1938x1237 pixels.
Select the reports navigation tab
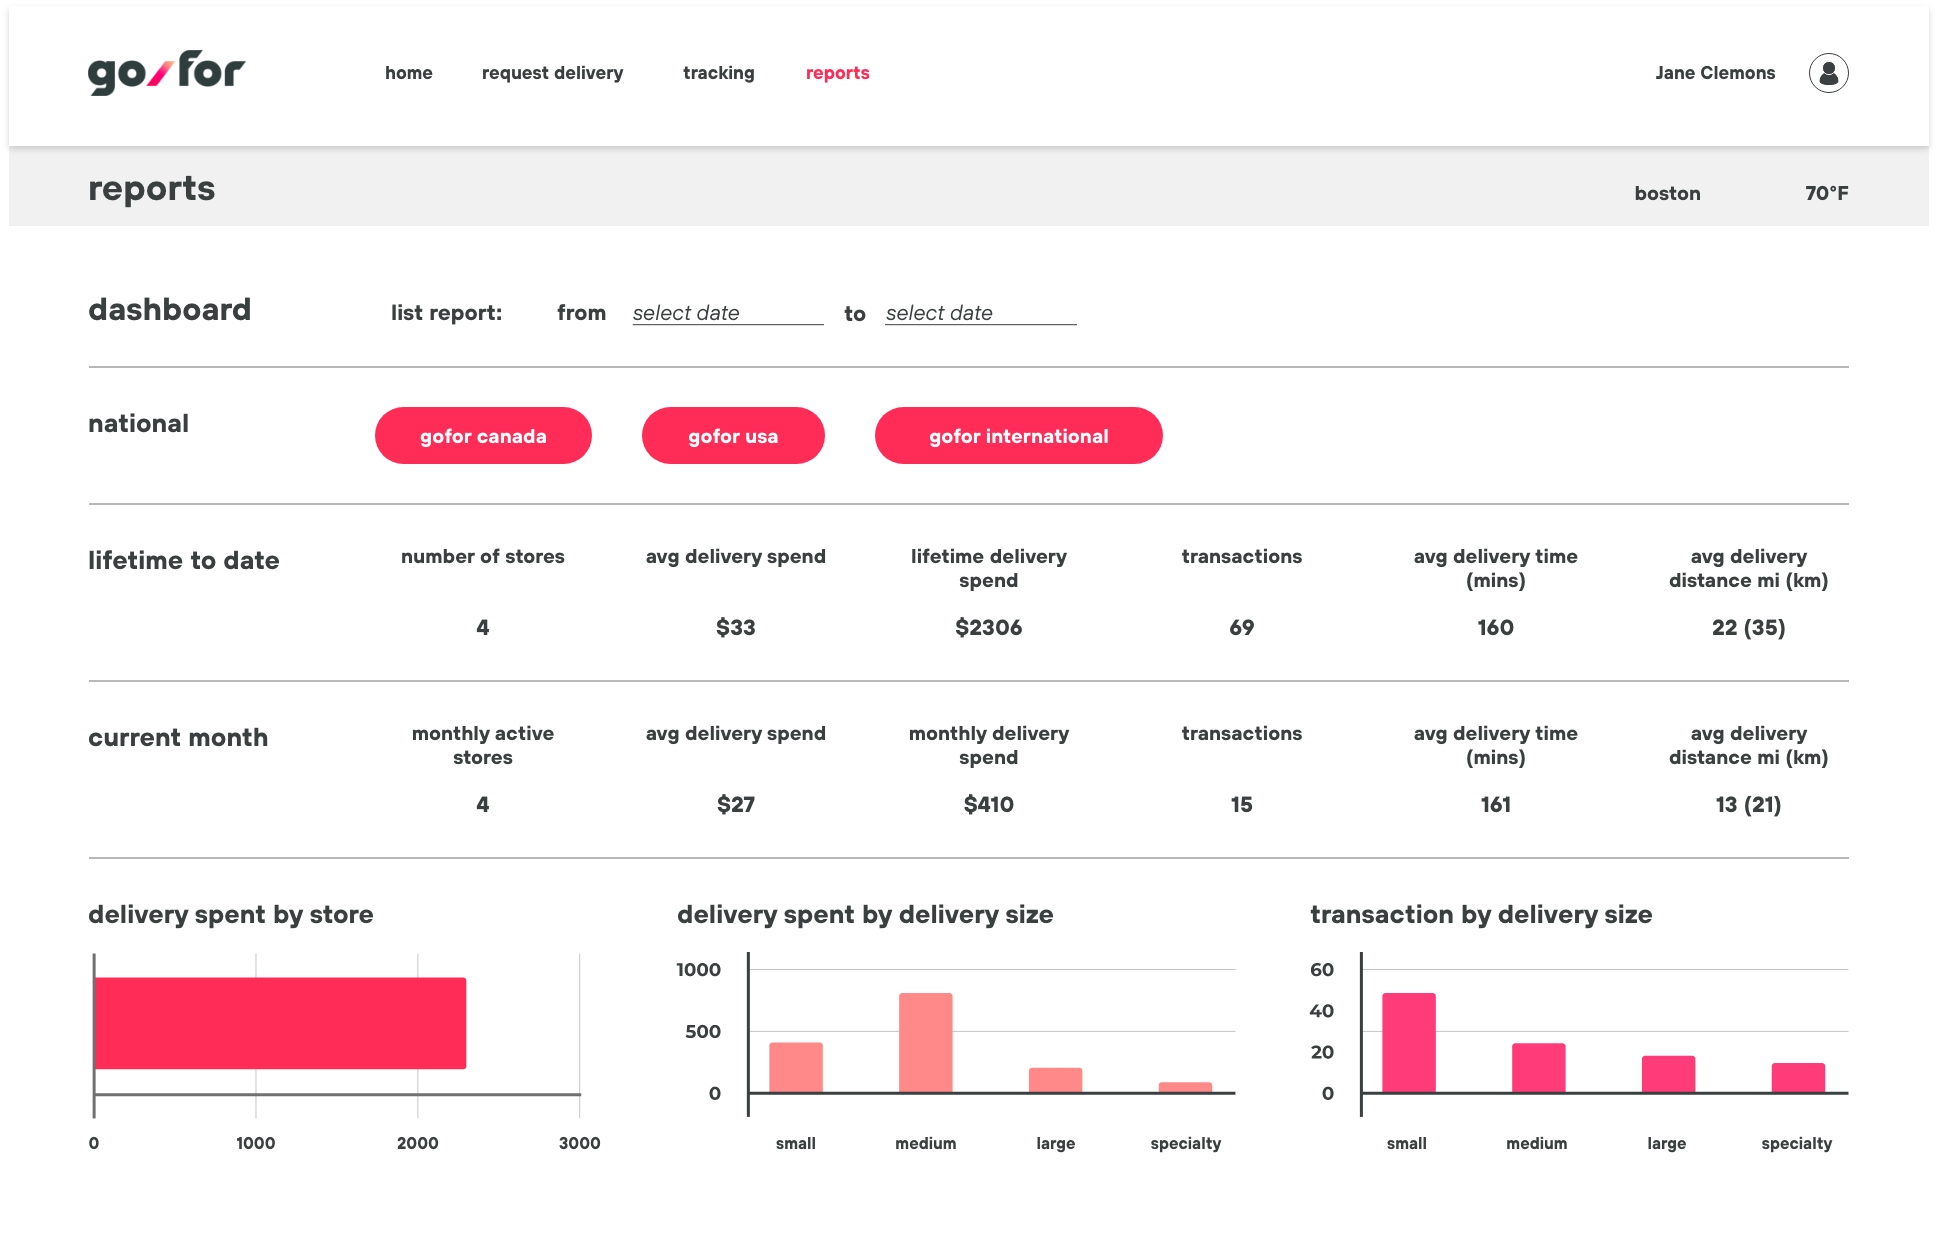click(x=837, y=73)
